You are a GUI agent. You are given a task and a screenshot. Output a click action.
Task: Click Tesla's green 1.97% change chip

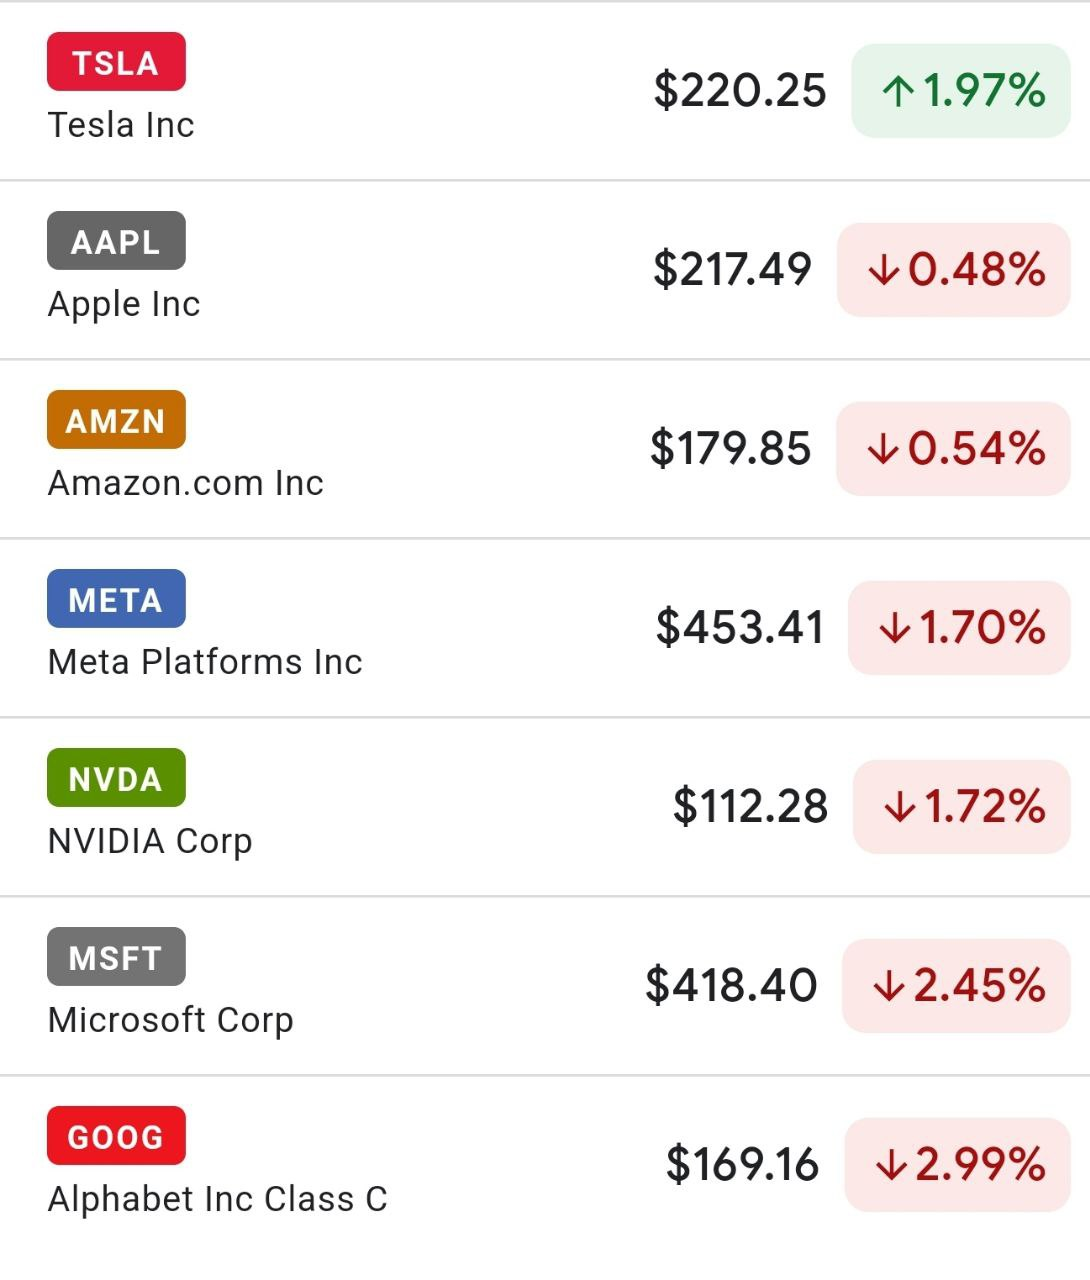961,91
